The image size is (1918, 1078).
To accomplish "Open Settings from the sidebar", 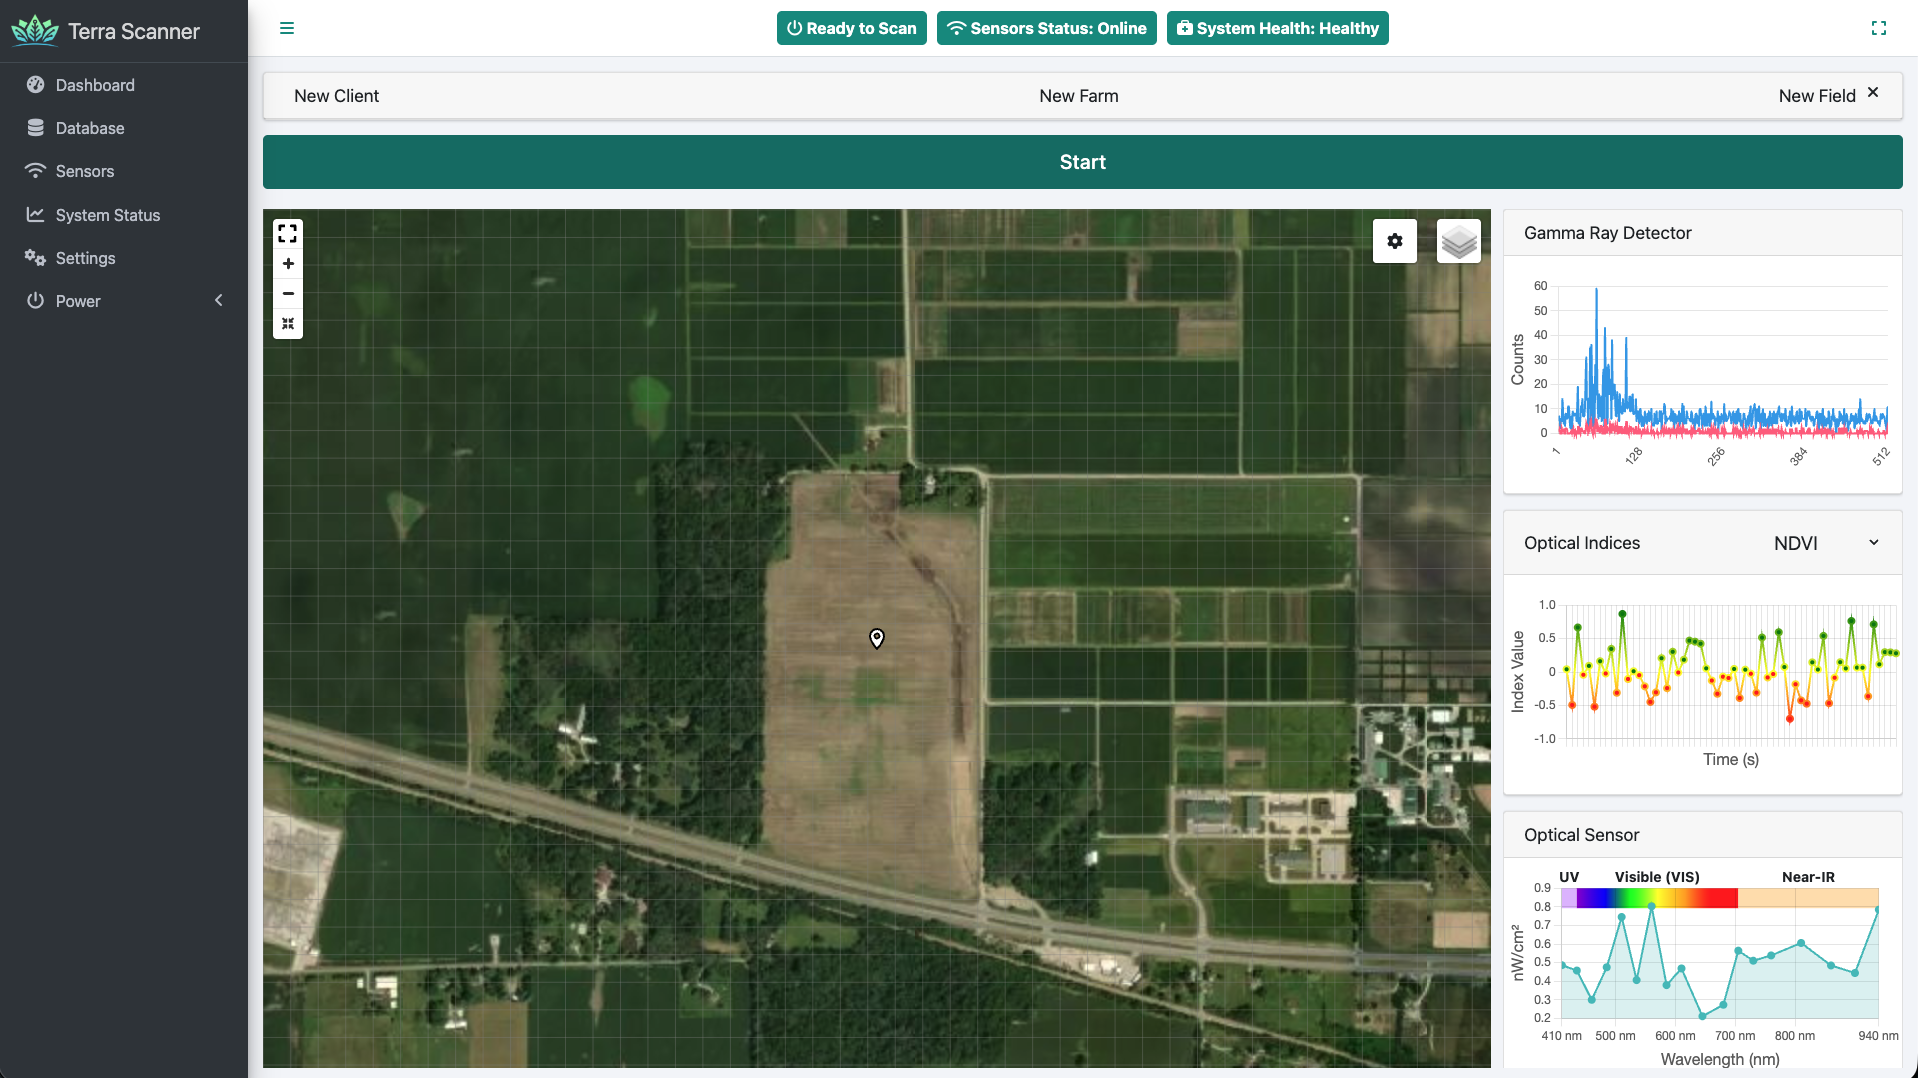I will (x=85, y=258).
